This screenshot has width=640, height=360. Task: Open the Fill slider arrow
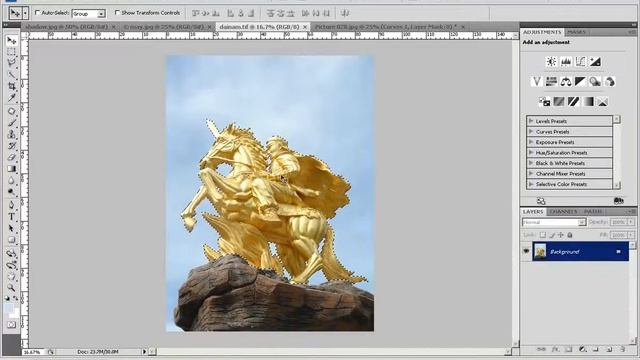click(631, 235)
